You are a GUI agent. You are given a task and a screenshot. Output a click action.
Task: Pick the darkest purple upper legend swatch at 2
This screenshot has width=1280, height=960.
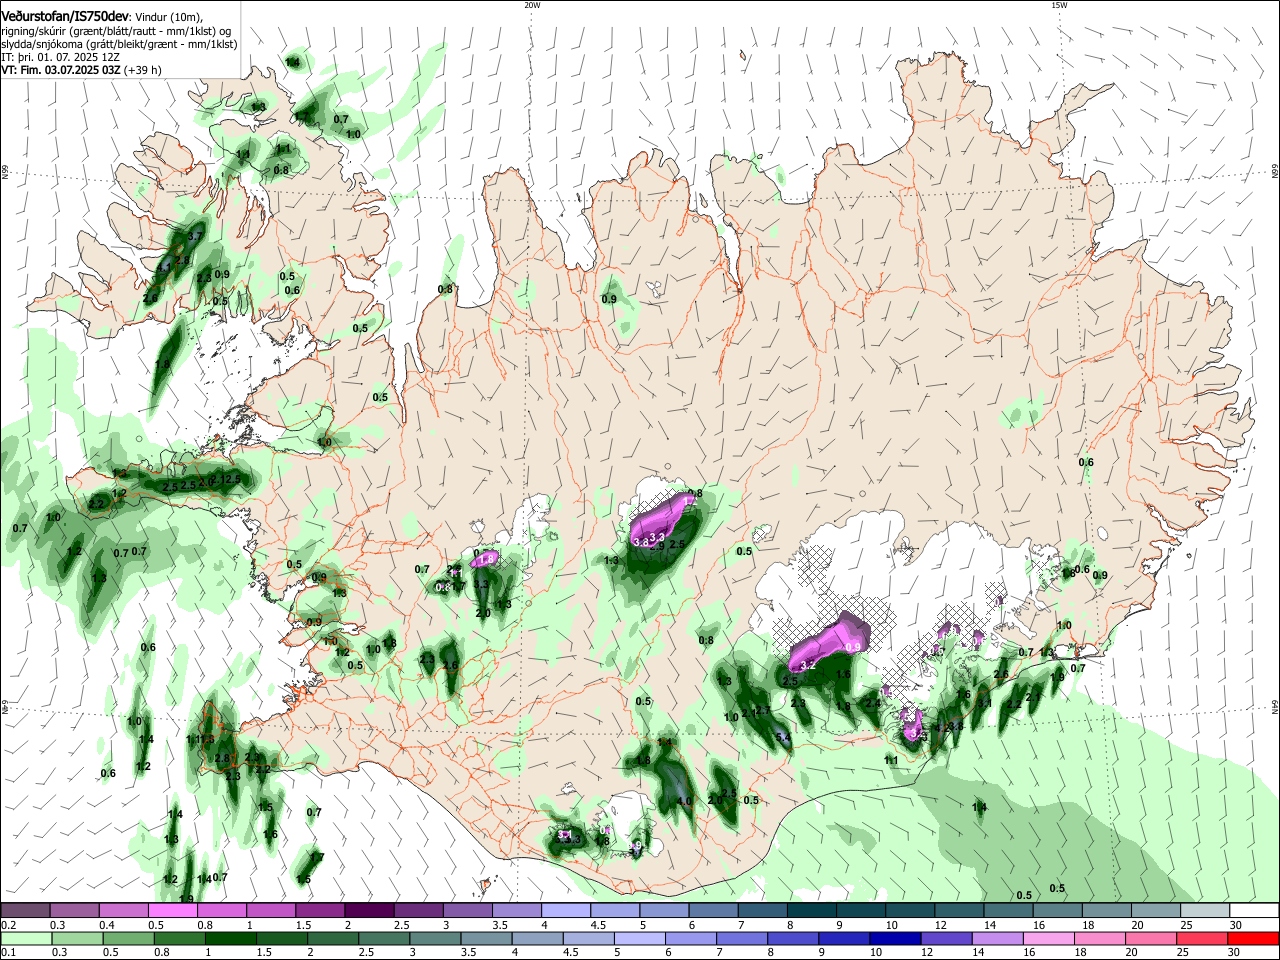tap(368, 910)
